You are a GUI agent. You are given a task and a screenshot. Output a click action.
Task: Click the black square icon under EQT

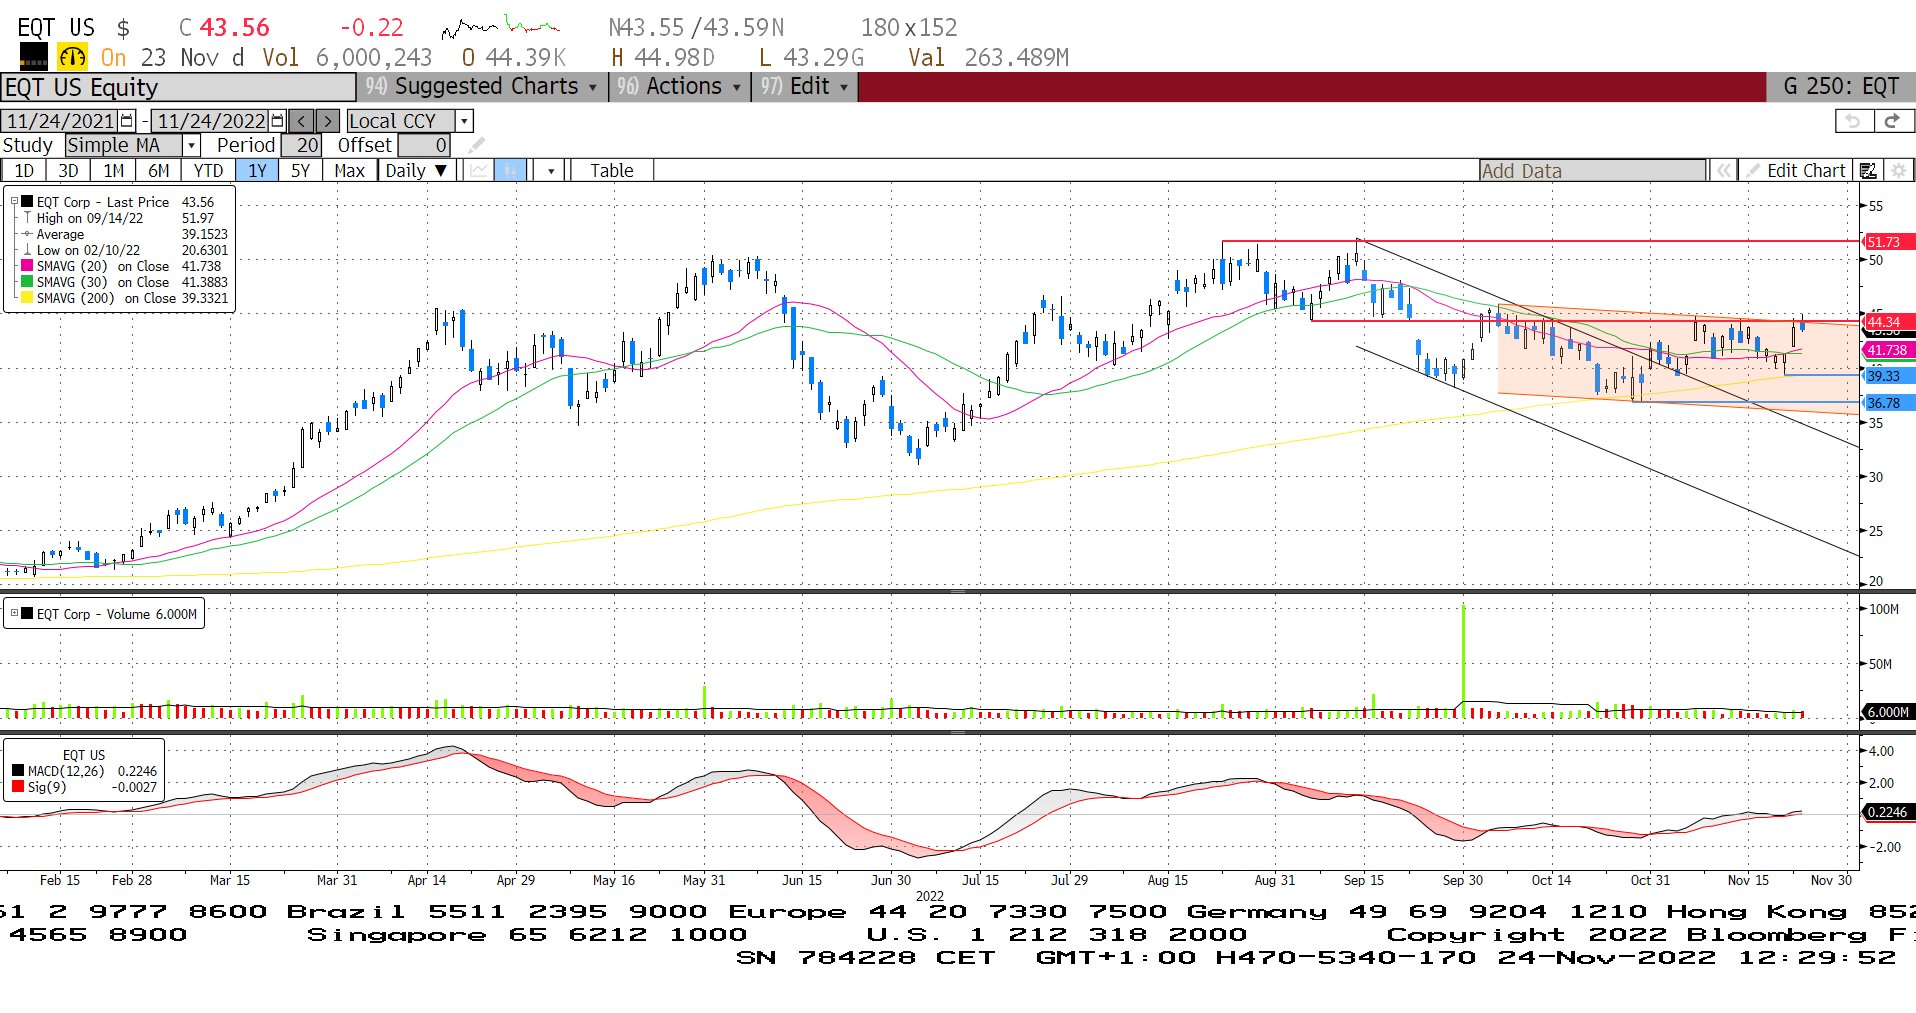pyautogui.click(x=34, y=57)
